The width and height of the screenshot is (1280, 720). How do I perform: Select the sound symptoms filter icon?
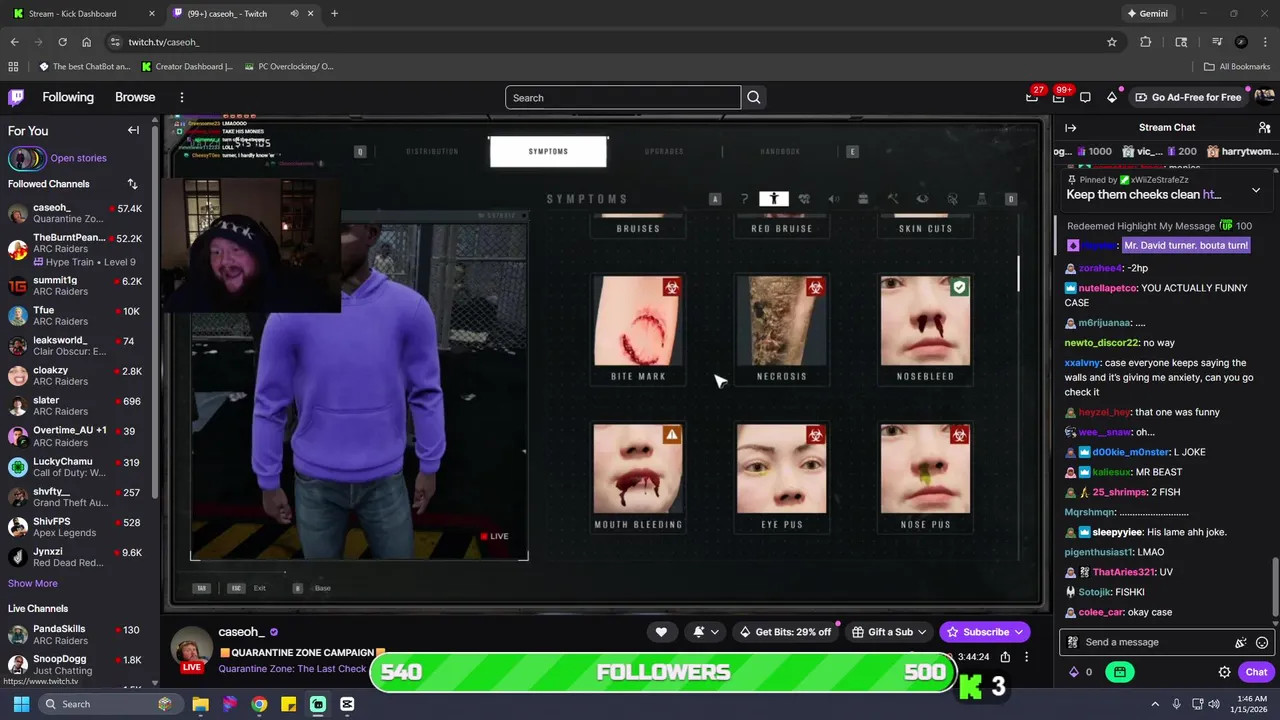833,199
